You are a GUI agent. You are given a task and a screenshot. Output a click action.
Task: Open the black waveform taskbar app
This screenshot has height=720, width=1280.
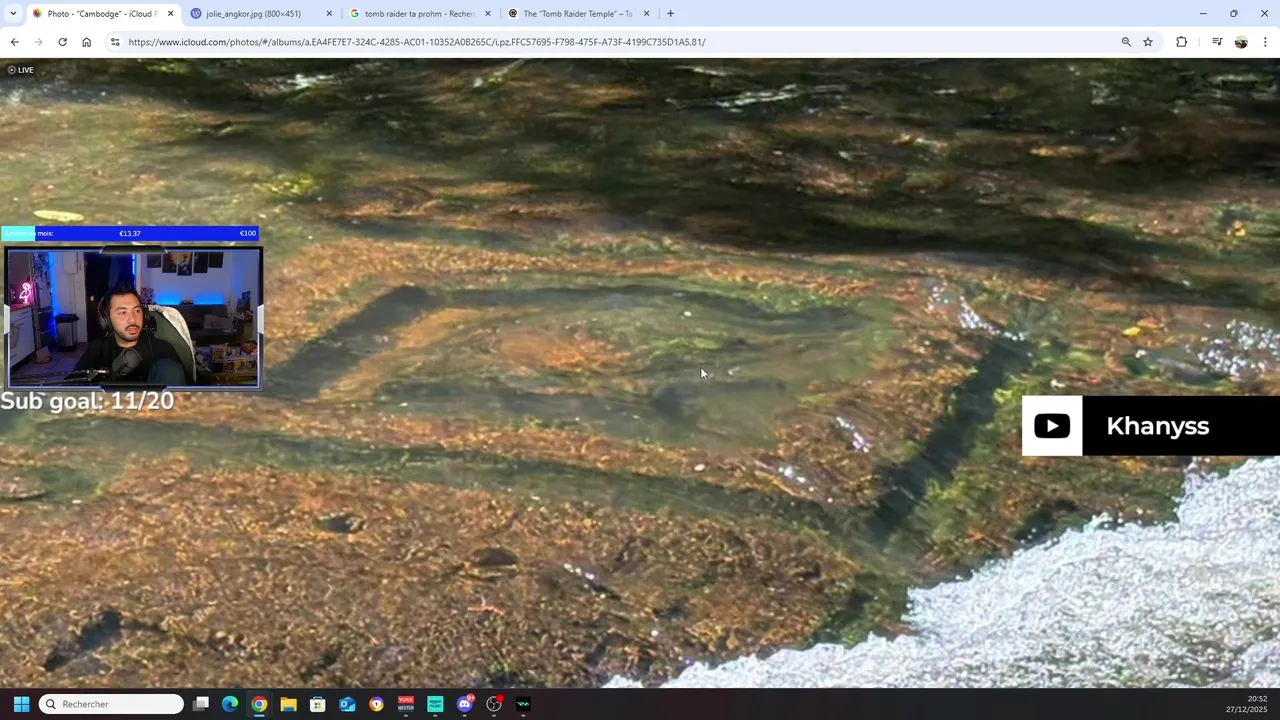pos(523,704)
